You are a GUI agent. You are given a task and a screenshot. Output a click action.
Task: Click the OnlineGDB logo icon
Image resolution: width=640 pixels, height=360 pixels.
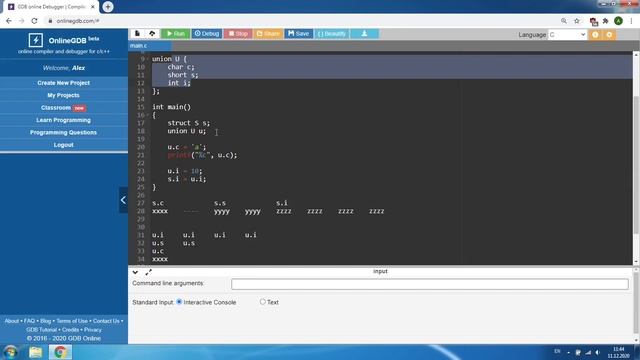36,40
